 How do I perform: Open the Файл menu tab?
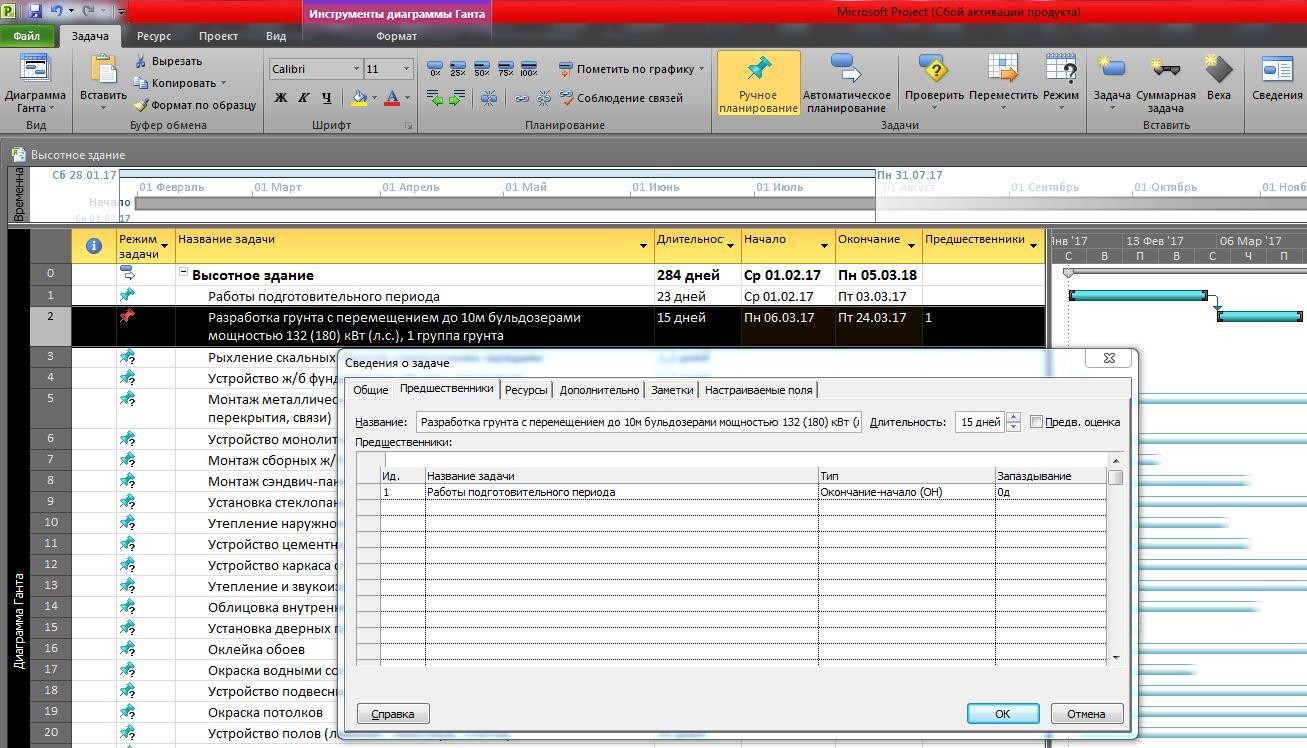[x=27, y=36]
